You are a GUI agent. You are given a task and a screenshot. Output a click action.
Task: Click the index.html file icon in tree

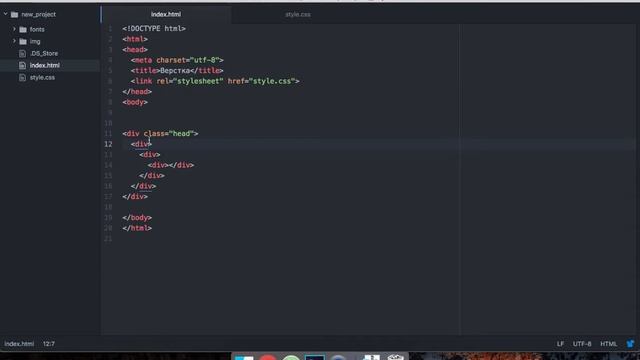click(22, 65)
